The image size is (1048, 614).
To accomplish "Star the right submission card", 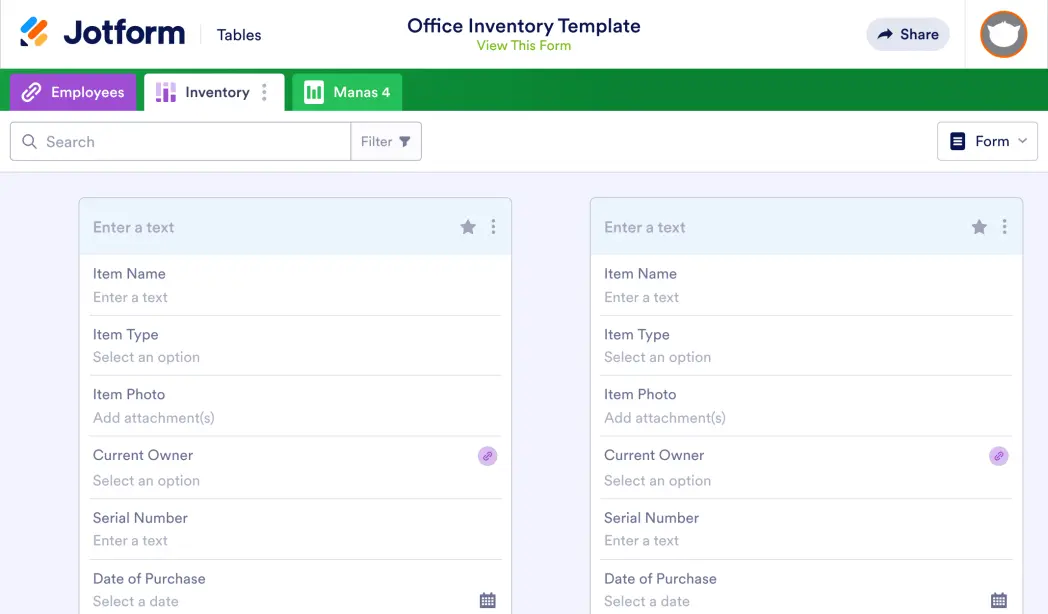I will pyautogui.click(x=979, y=227).
